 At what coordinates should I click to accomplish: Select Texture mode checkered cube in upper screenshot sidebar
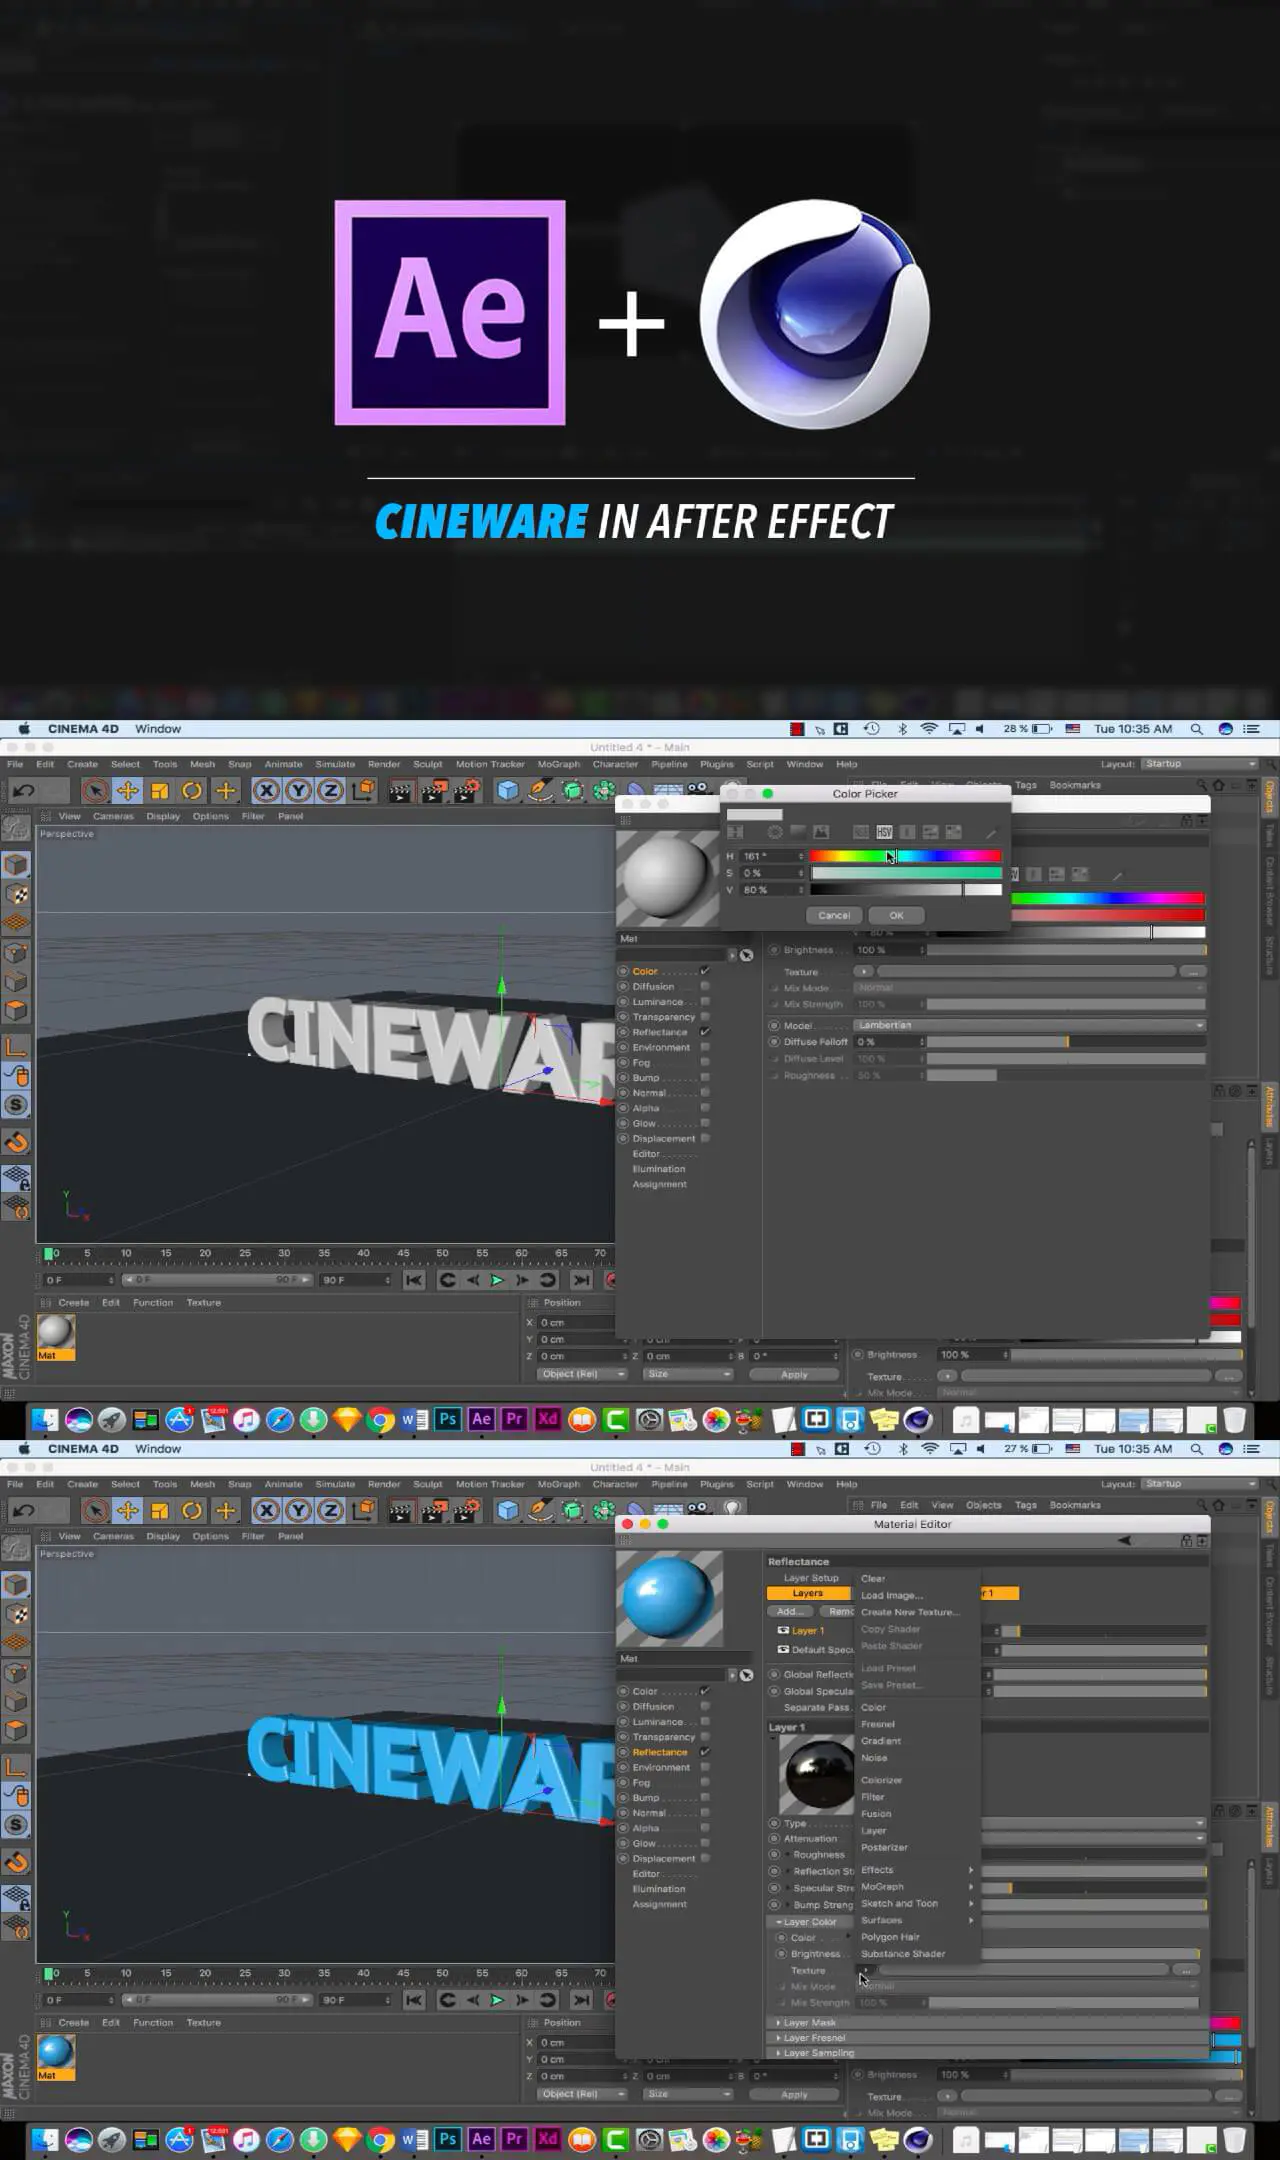click(x=16, y=895)
